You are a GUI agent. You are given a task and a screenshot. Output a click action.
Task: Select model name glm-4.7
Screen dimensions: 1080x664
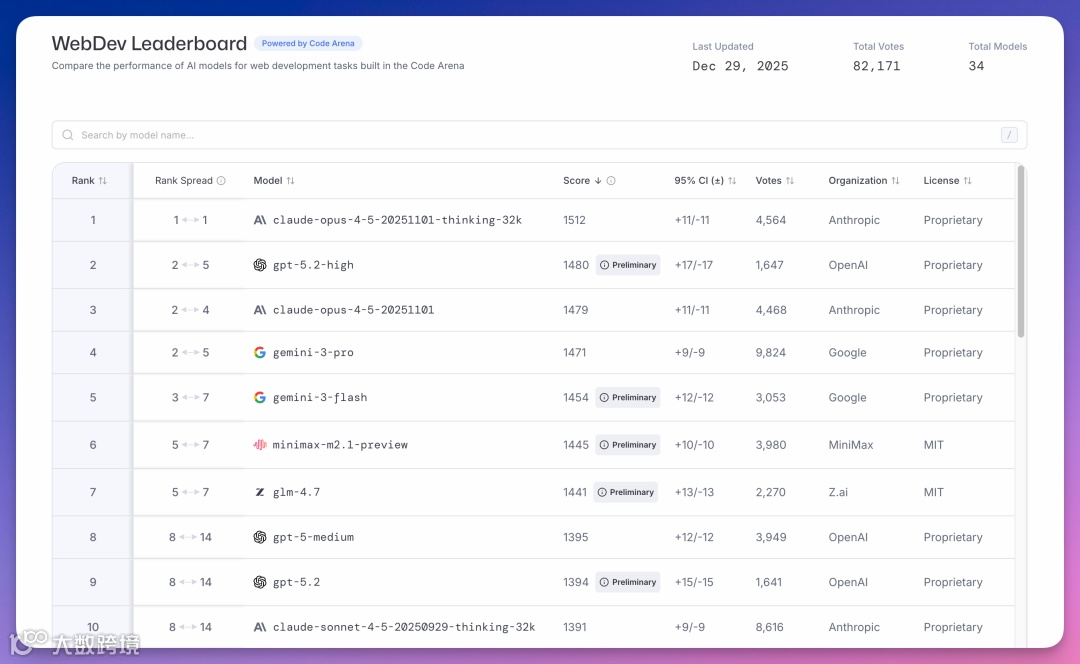[296, 492]
